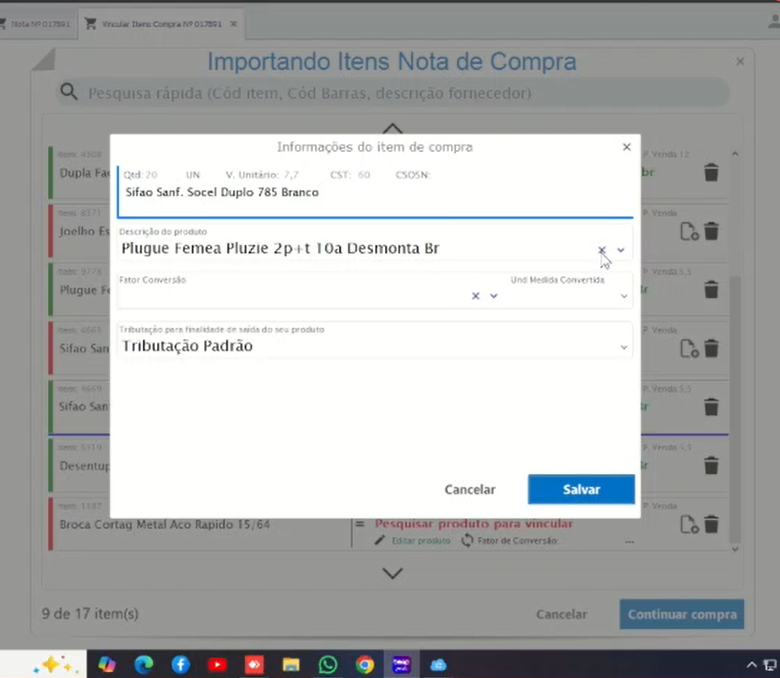This screenshot has width=780, height=678.
Task: Close the Vincular Itens Compra tab
Action: 233,23
